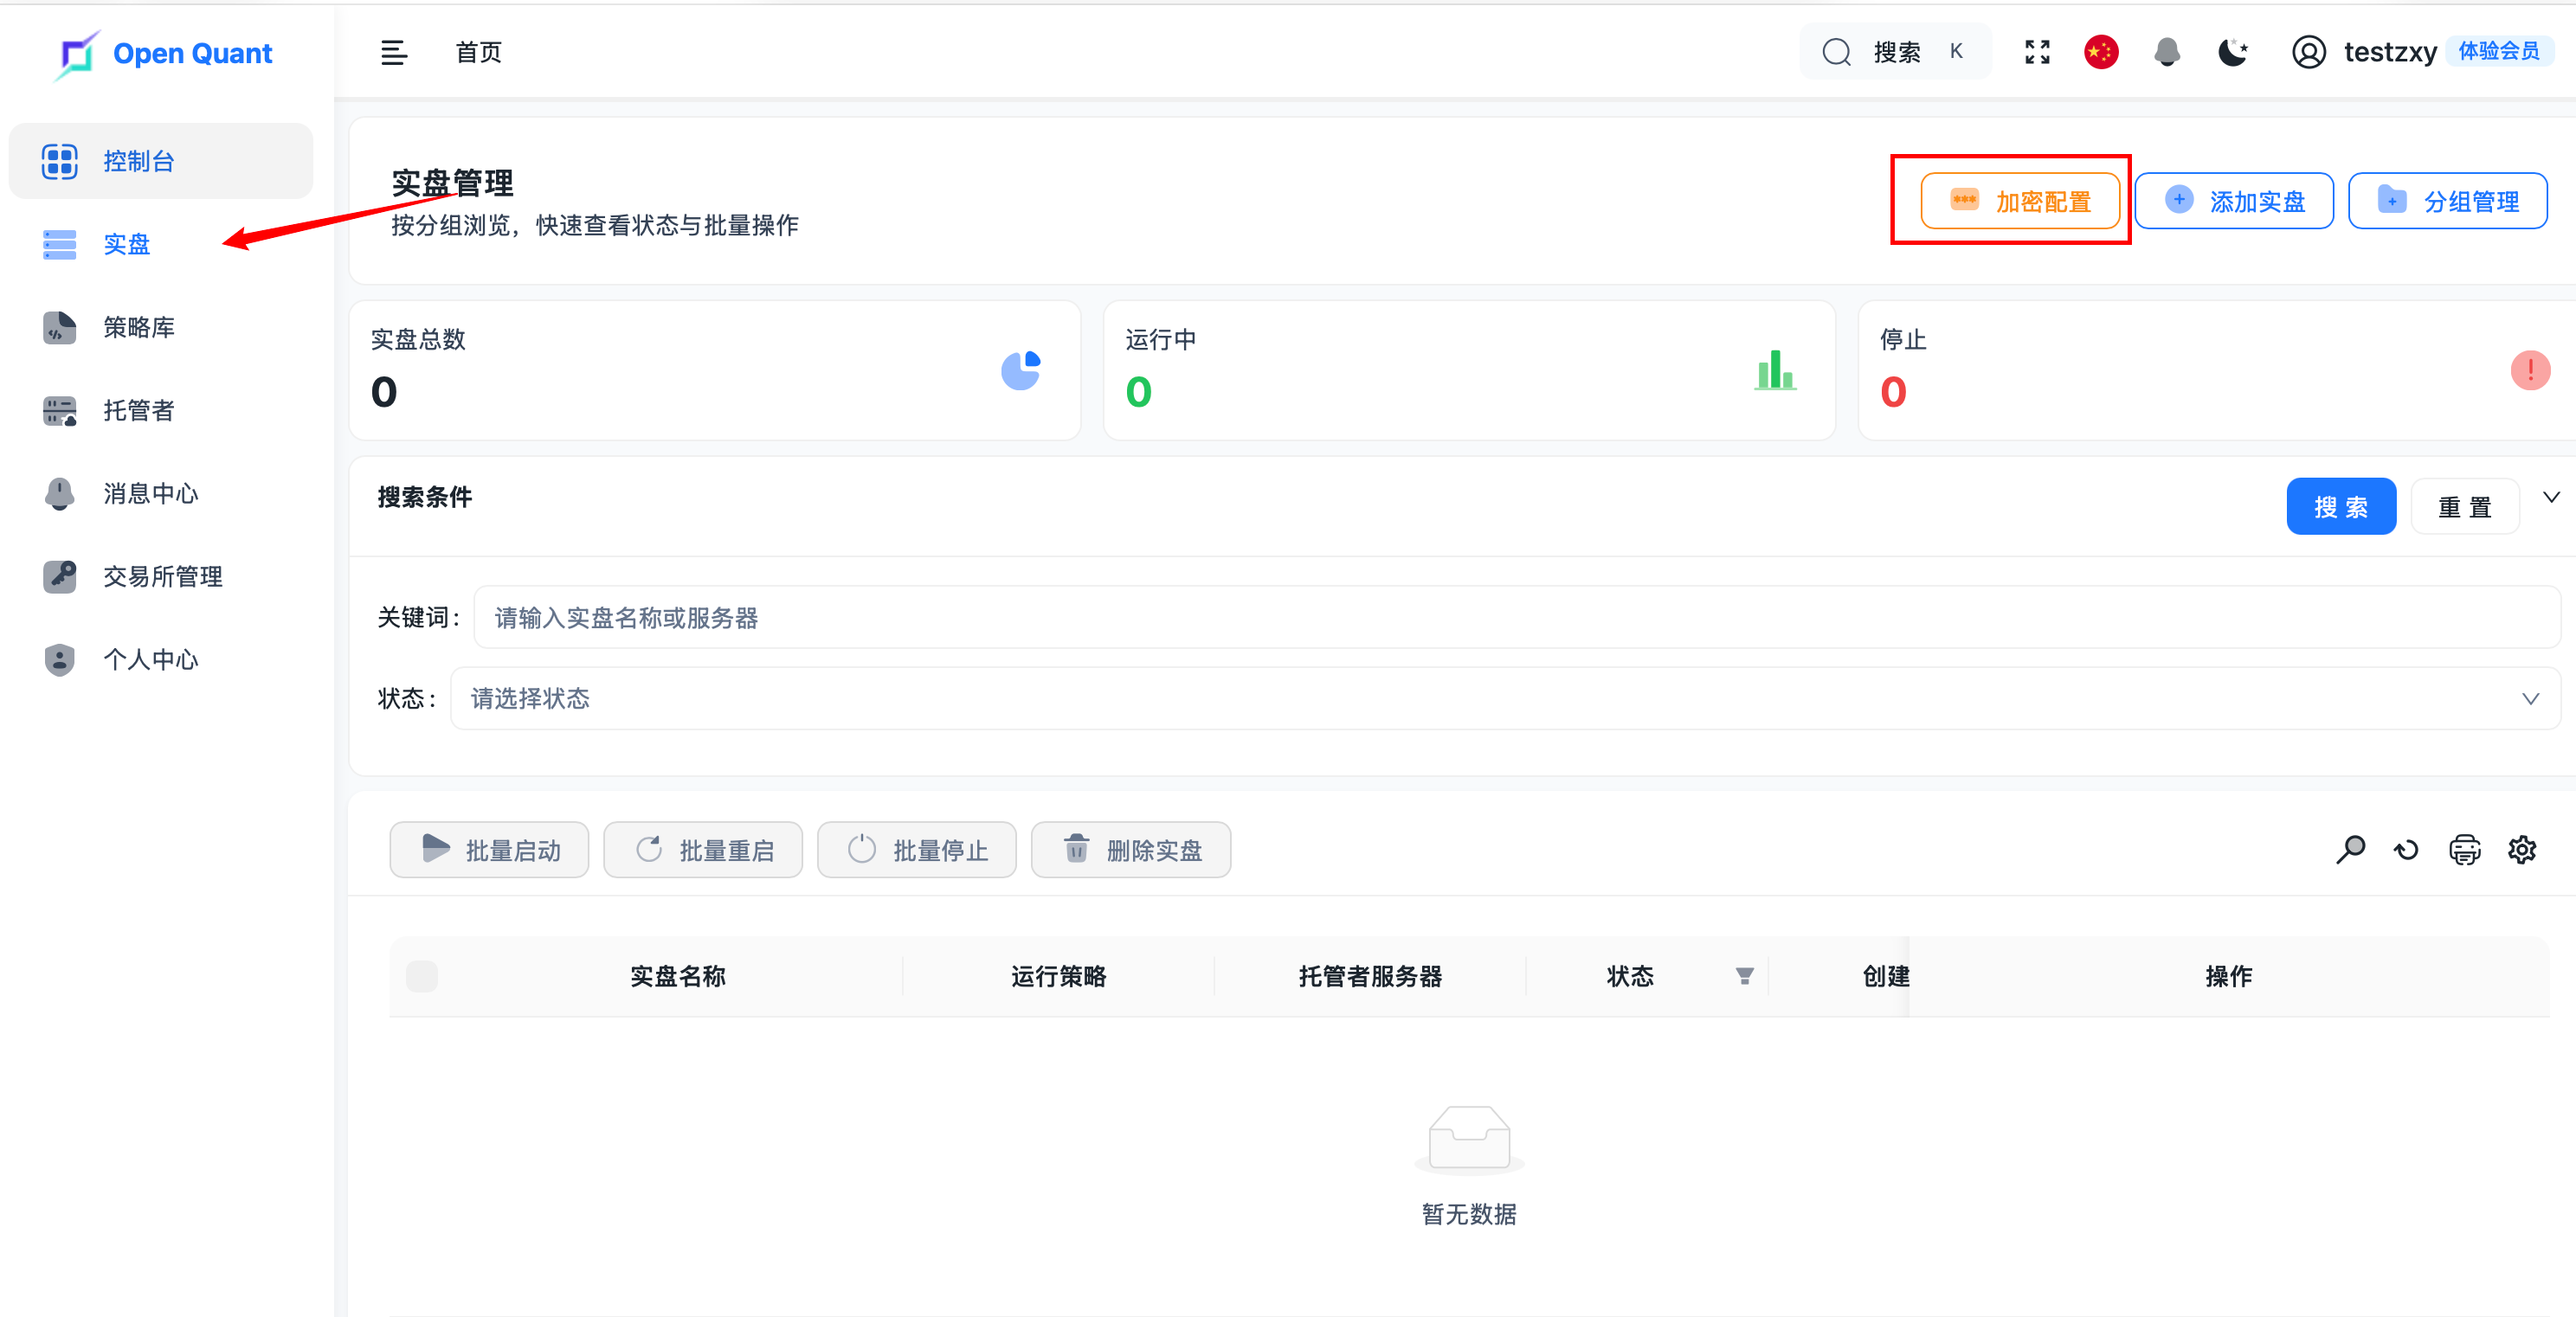The height and width of the screenshot is (1317, 2576).
Task: Toggle dark mode with the moon icon
Action: coord(2232,52)
